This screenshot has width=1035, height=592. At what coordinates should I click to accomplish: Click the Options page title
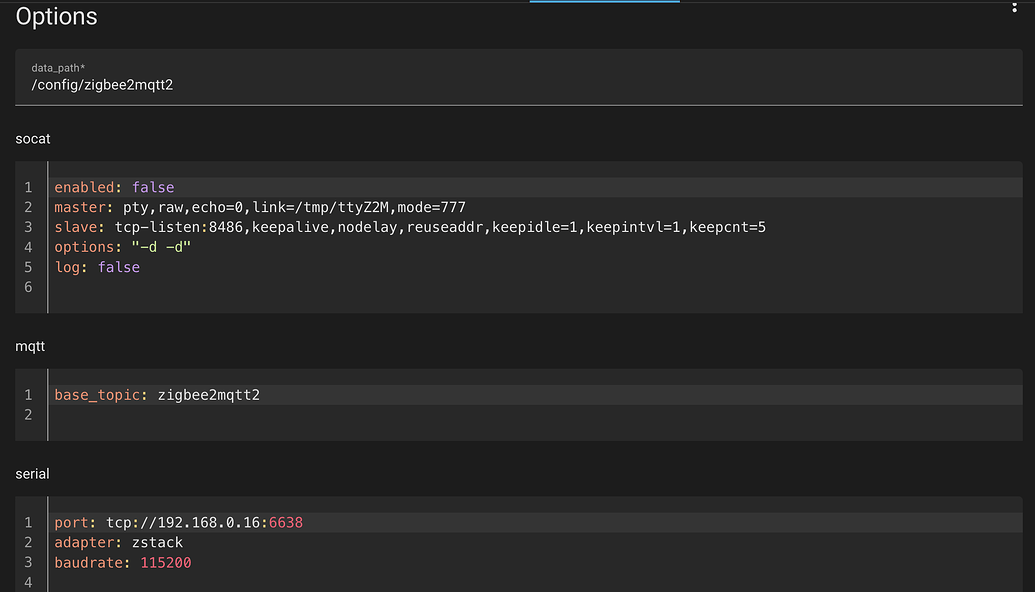click(x=56, y=16)
